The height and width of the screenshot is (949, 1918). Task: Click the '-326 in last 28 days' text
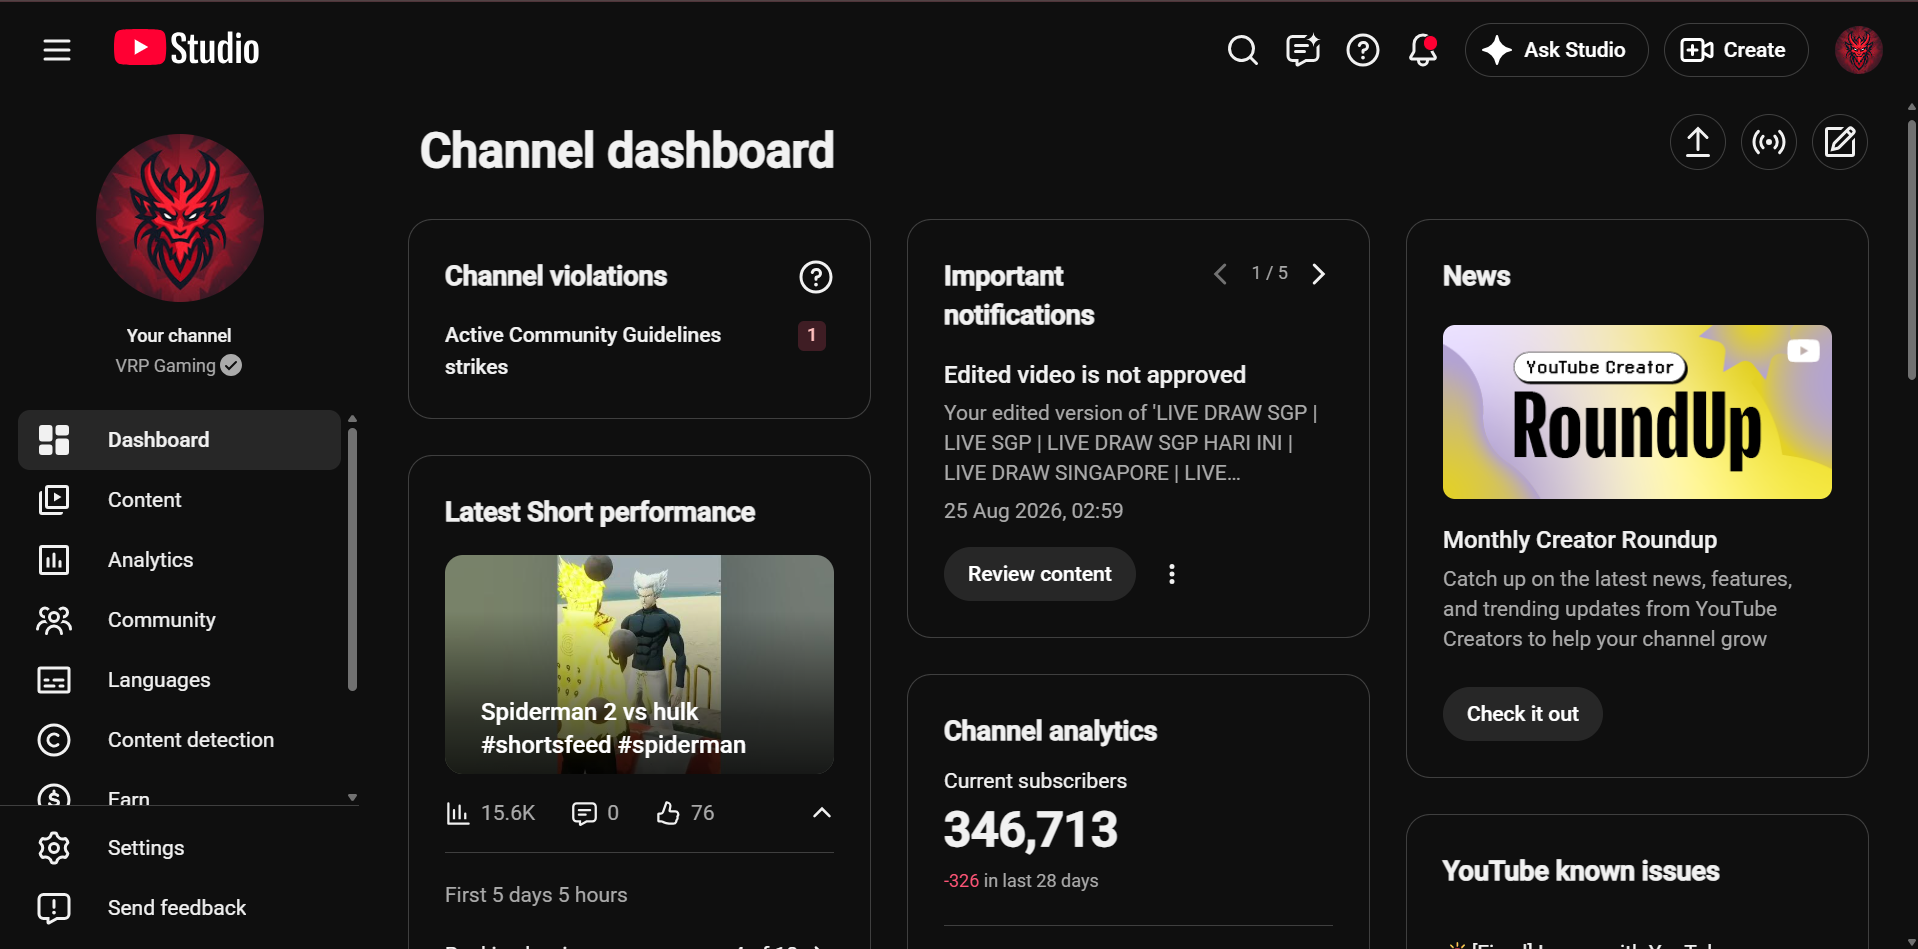pyautogui.click(x=1021, y=881)
